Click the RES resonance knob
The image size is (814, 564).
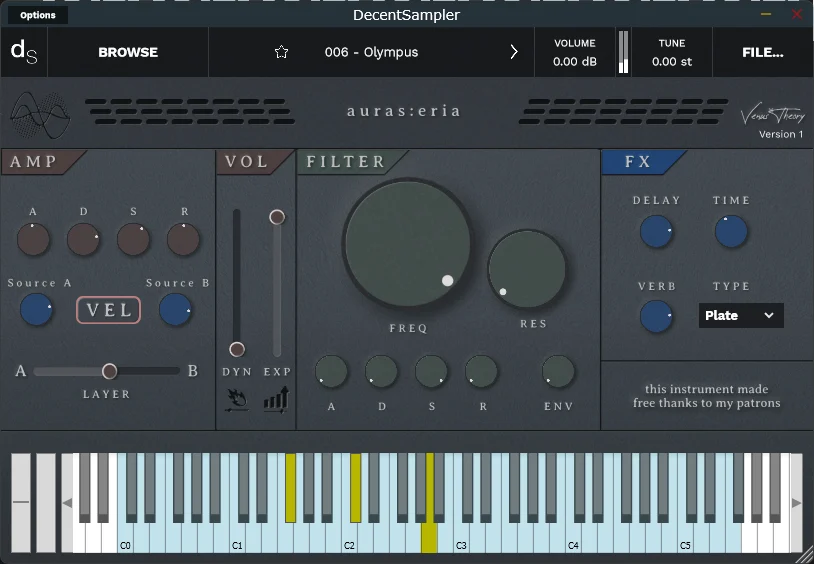527,270
